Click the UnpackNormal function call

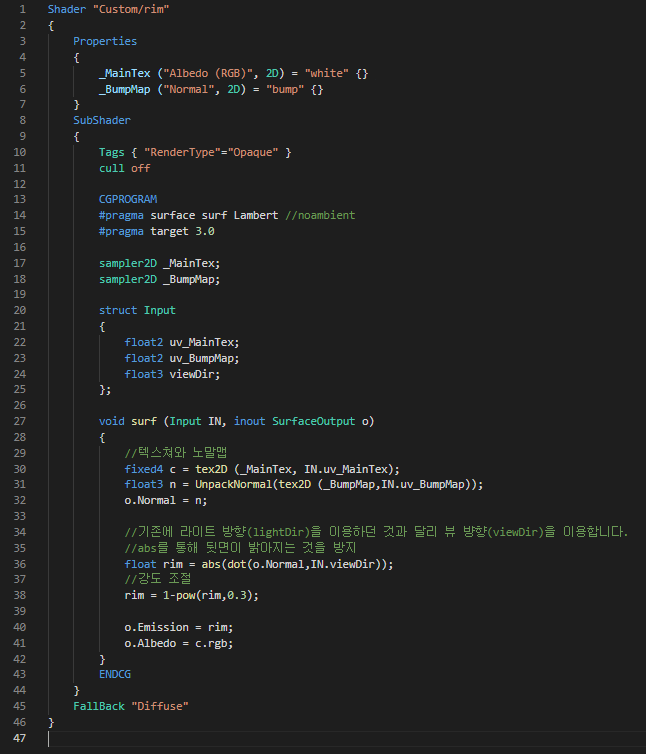[x=234, y=484]
